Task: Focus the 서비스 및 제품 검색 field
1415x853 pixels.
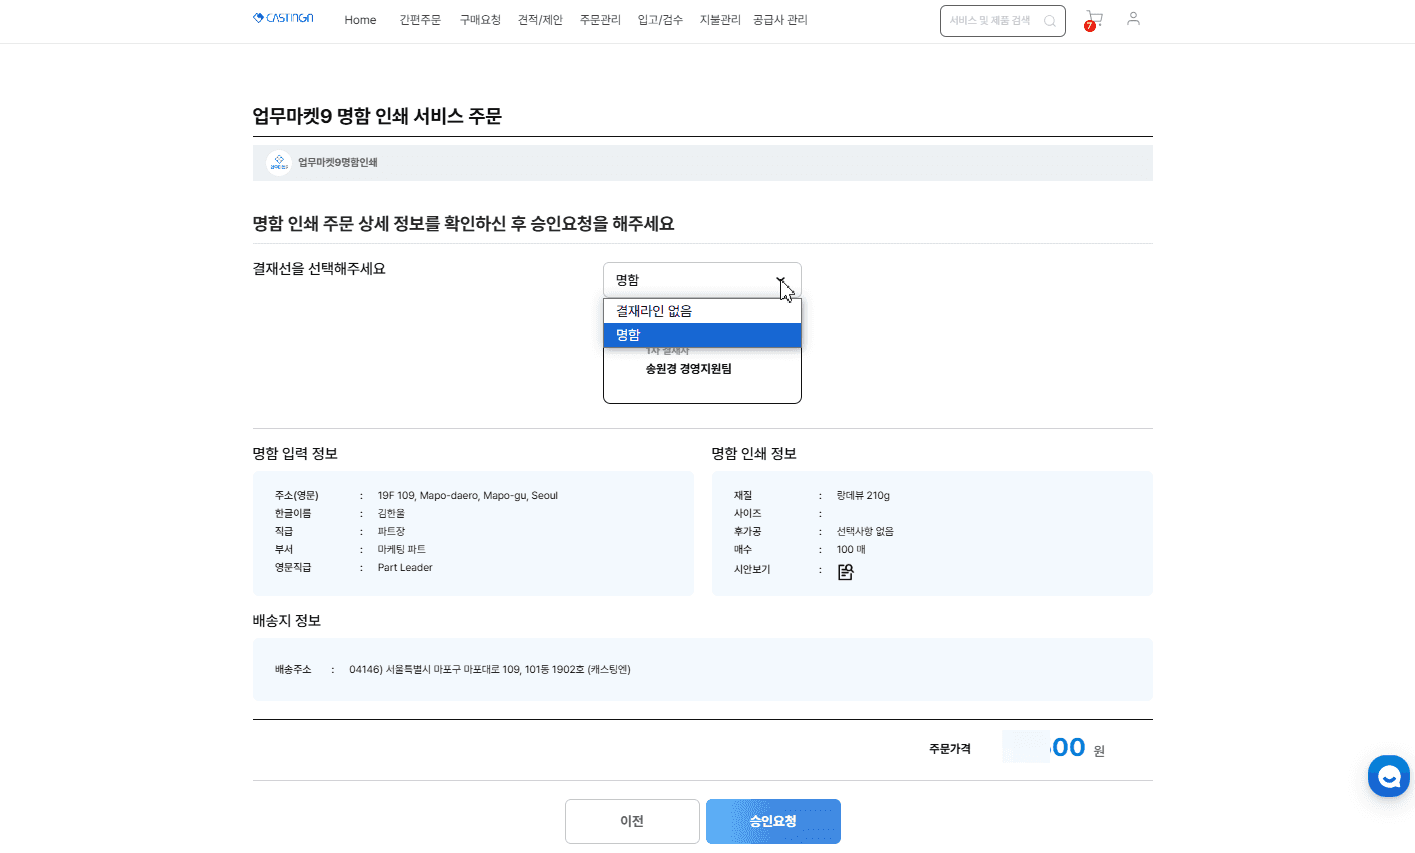Action: (1003, 21)
